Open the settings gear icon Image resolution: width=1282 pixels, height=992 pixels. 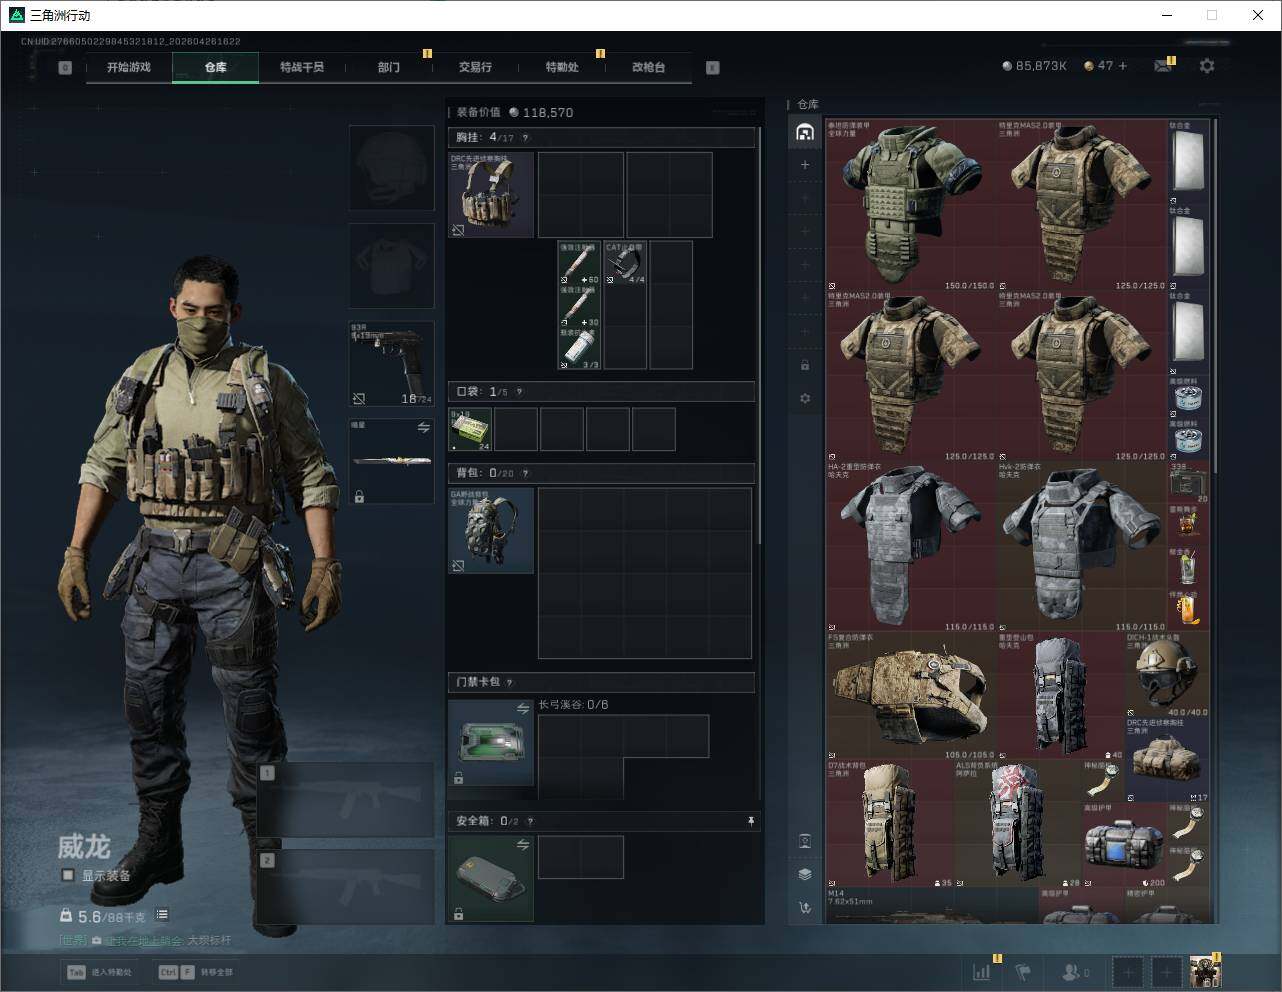[x=1207, y=66]
